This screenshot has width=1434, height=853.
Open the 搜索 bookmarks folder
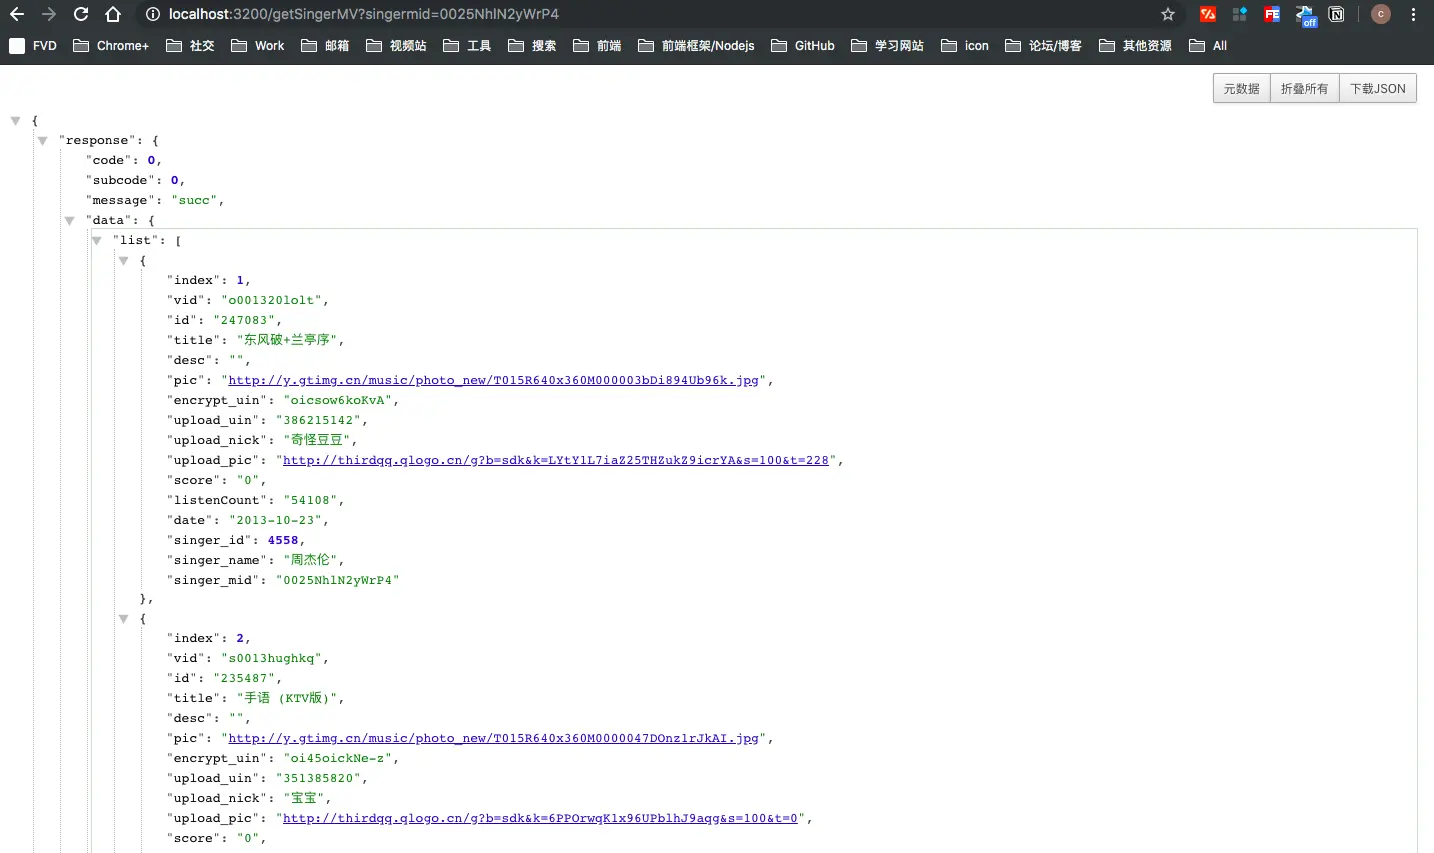coord(532,45)
